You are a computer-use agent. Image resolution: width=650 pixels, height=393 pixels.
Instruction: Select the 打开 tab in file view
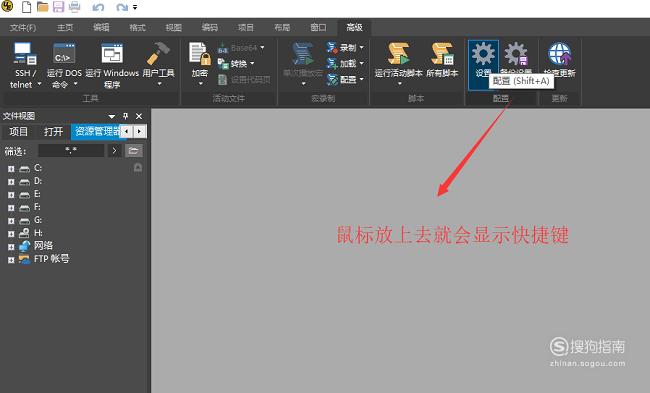(53, 132)
